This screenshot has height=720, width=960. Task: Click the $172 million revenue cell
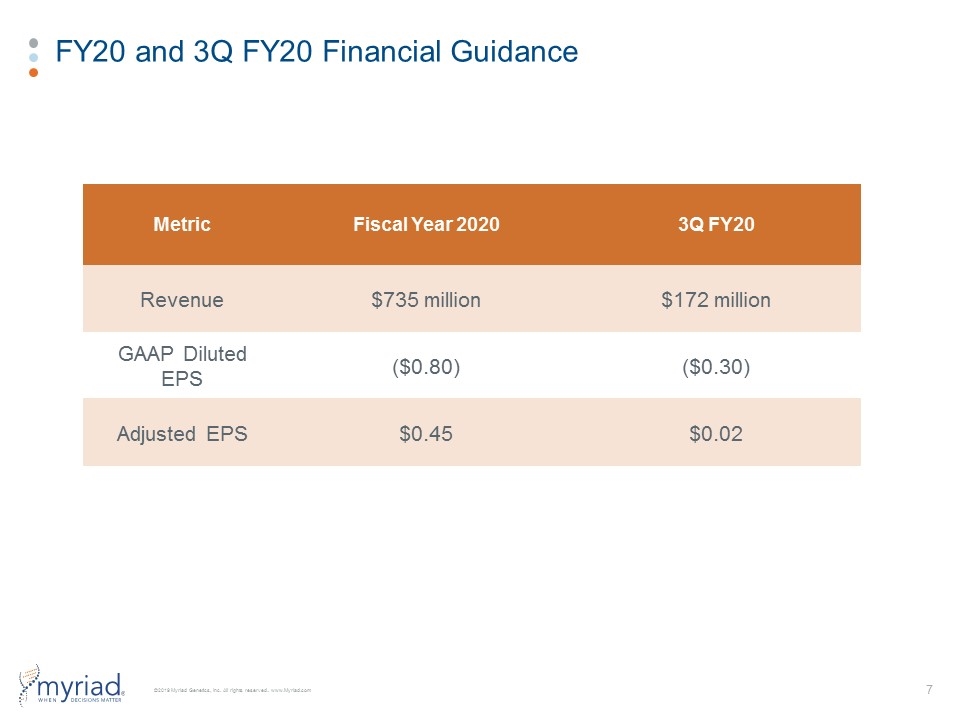716,300
